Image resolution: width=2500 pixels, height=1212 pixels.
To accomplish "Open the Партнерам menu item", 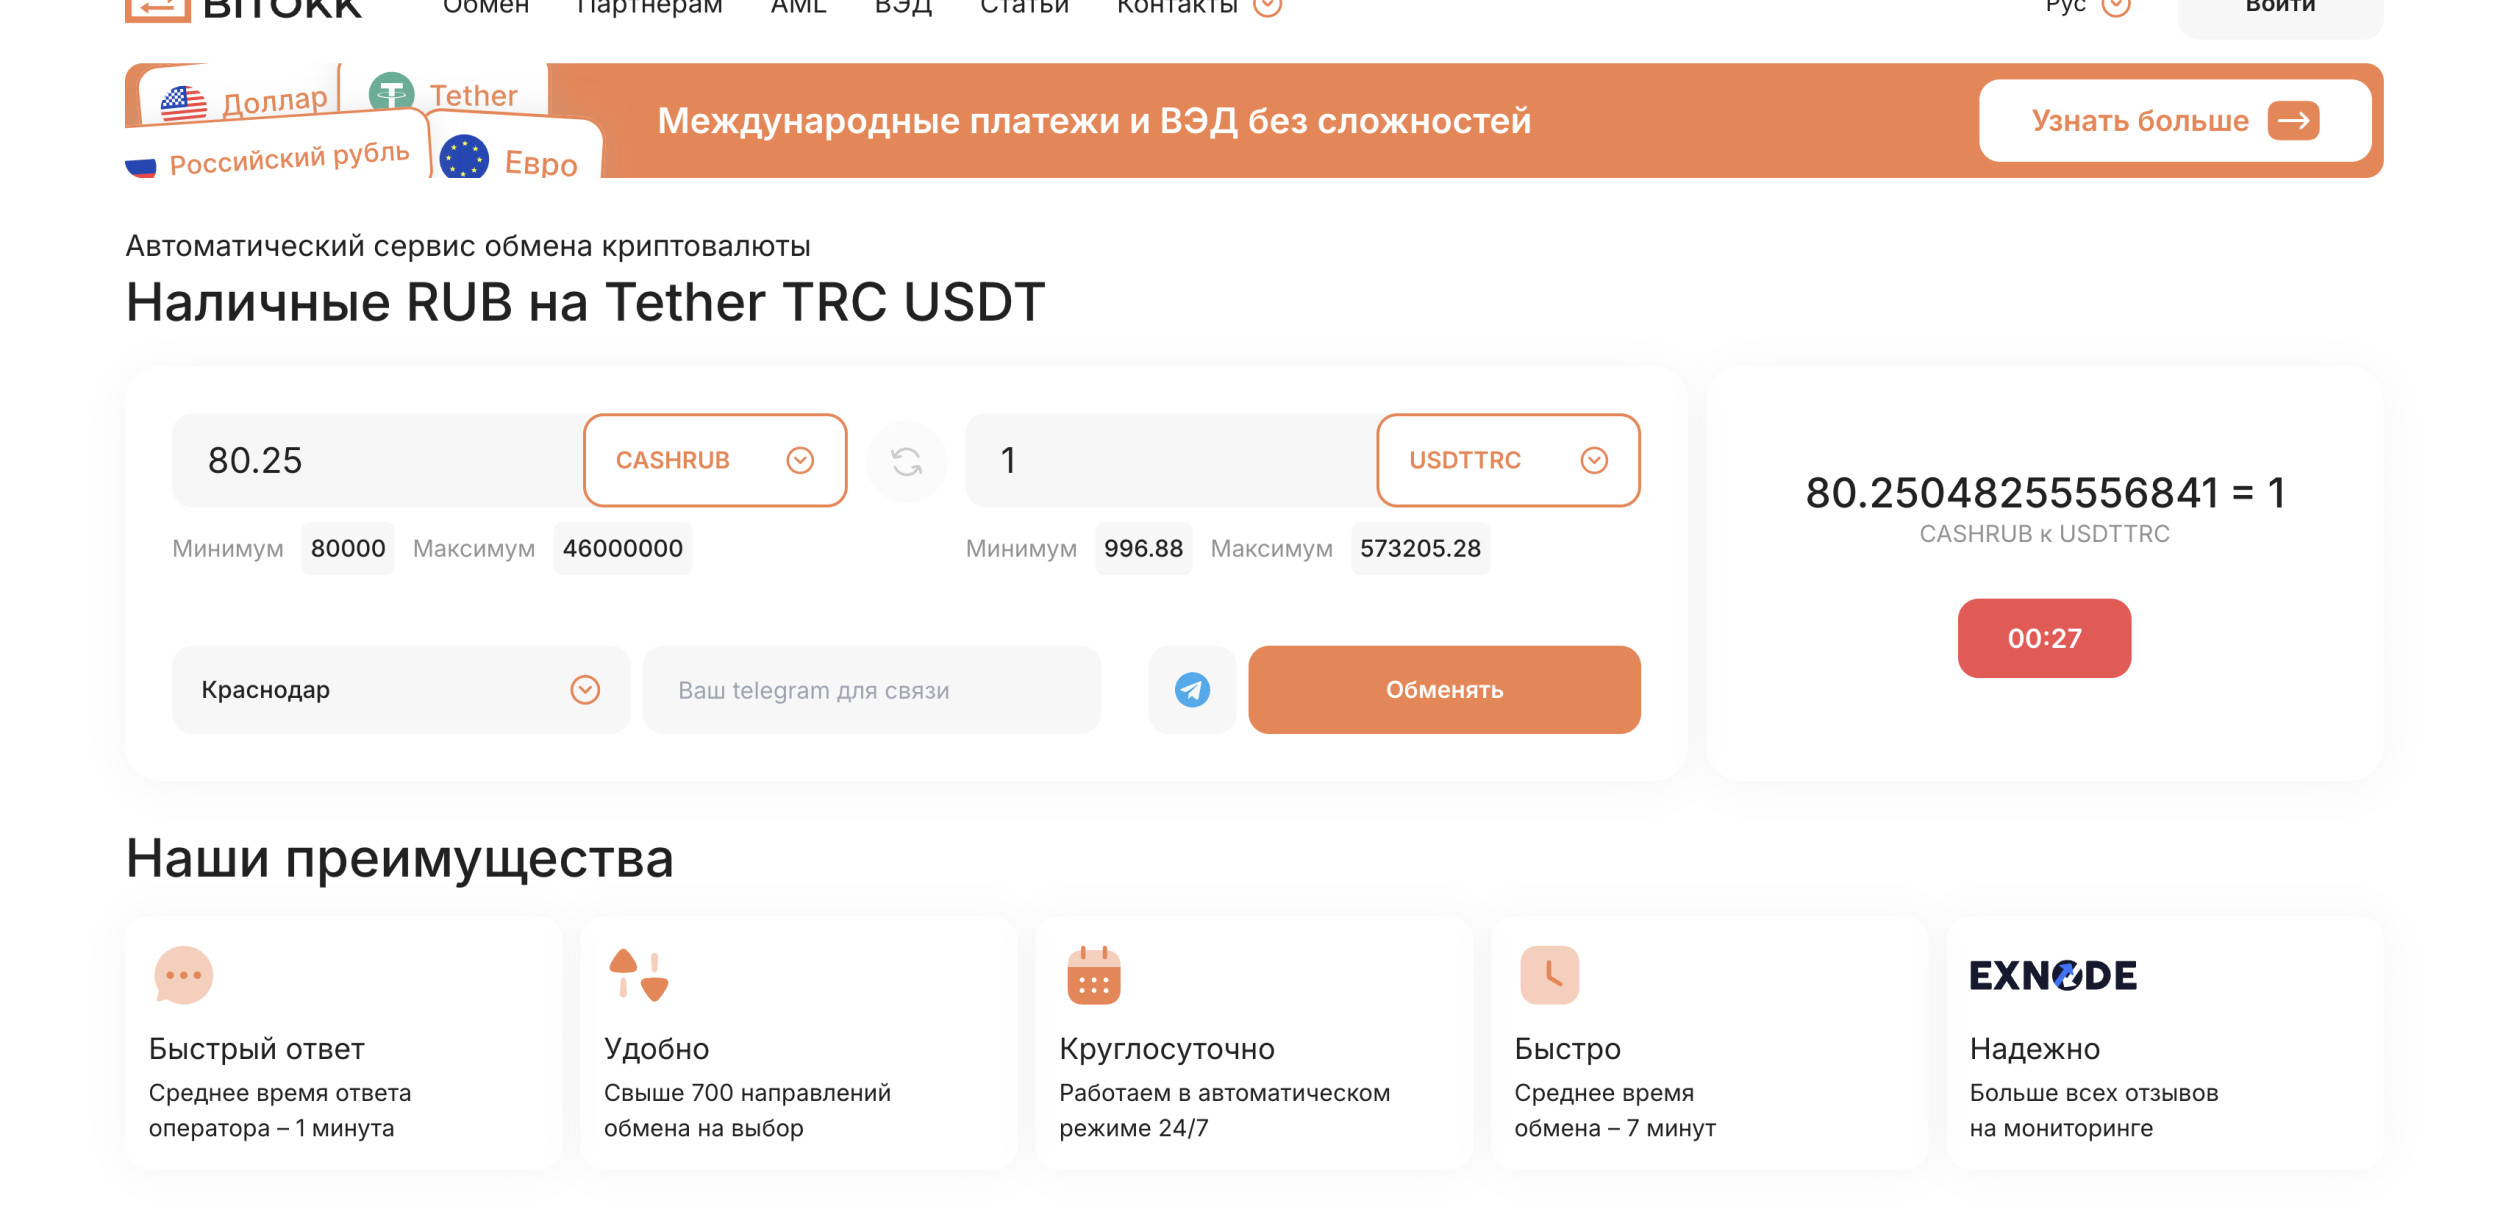I will (x=650, y=6).
